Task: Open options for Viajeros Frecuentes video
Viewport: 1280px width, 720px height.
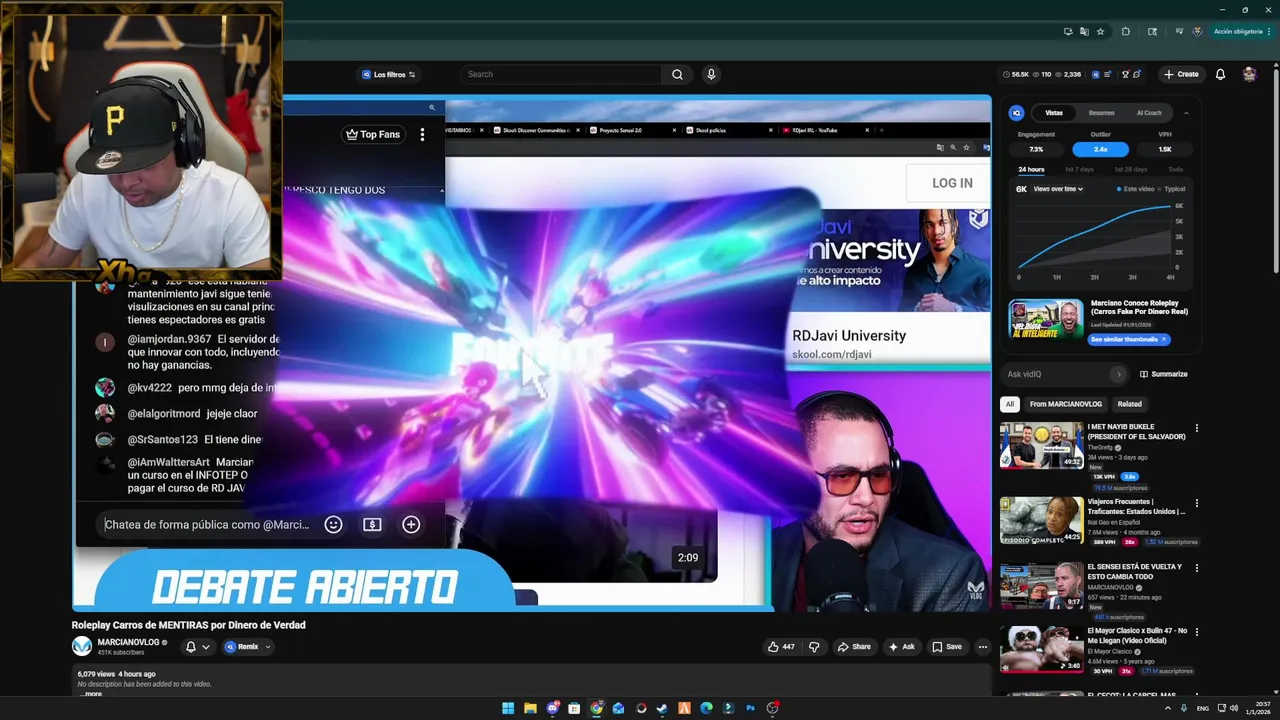Action: tap(1196, 503)
